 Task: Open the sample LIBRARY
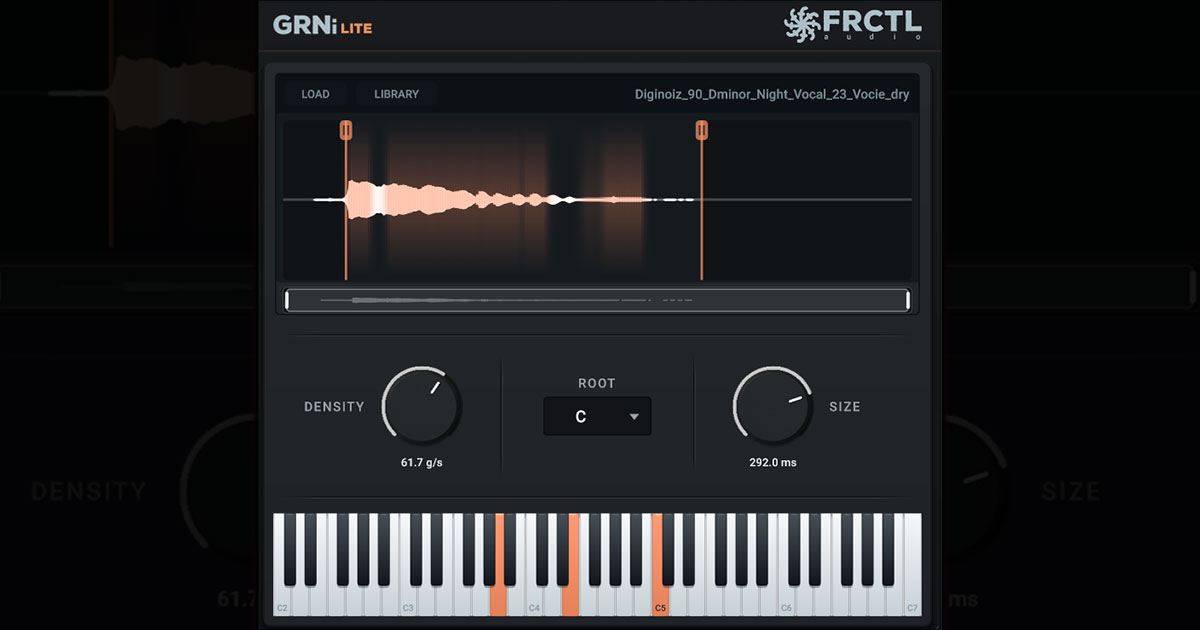[x=396, y=94]
